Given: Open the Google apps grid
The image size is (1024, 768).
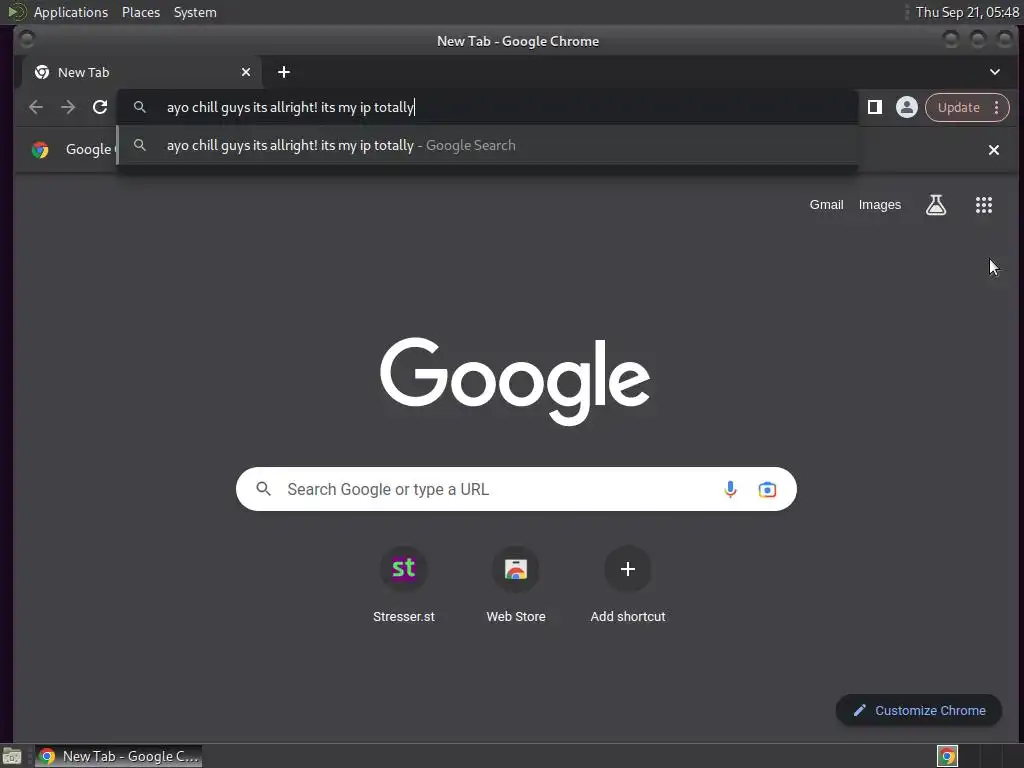Looking at the screenshot, I should 984,205.
